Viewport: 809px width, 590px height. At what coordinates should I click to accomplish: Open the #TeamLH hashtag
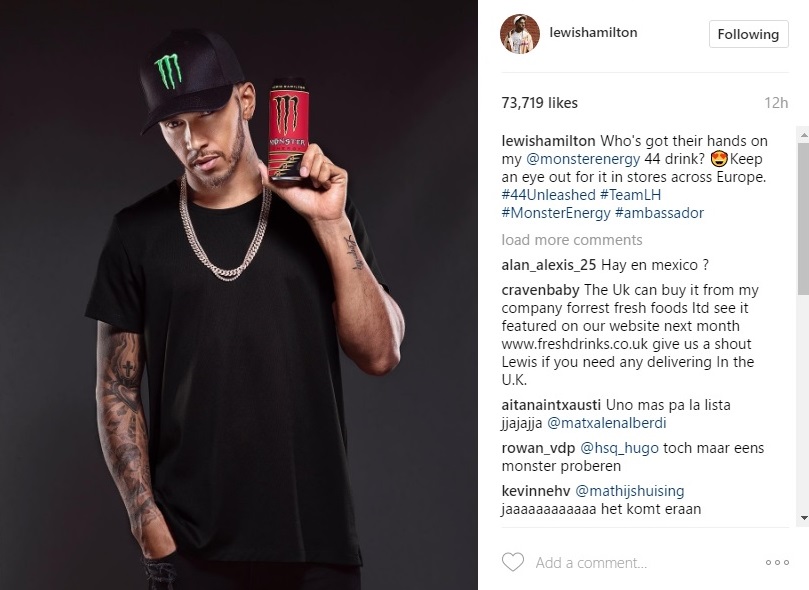(x=630, y=195)
